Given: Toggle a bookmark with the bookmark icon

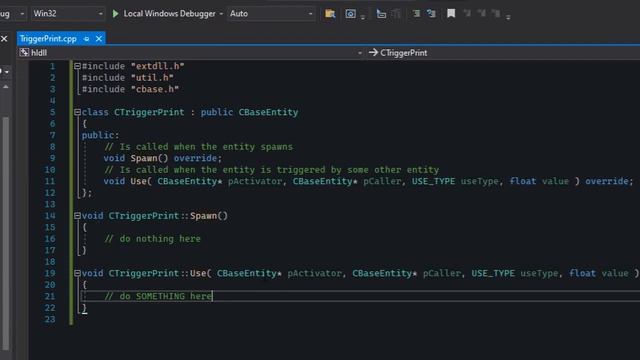Looking at the screenshot, I should coord(451,13).
